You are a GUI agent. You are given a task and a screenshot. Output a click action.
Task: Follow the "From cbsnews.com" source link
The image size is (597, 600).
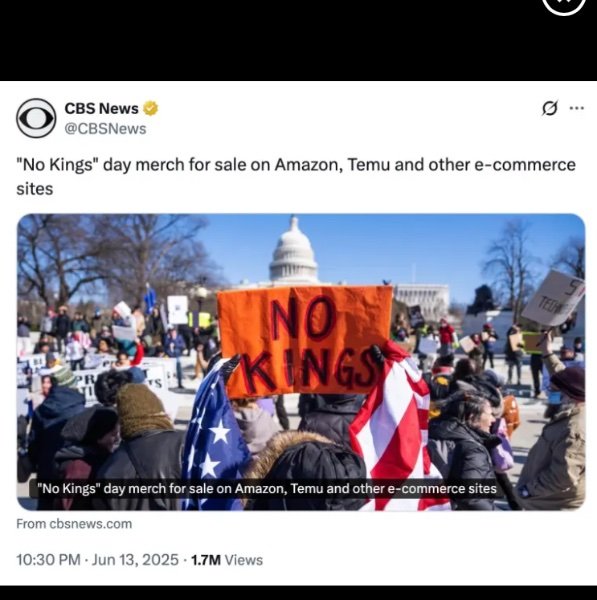(x=74, y=523)
